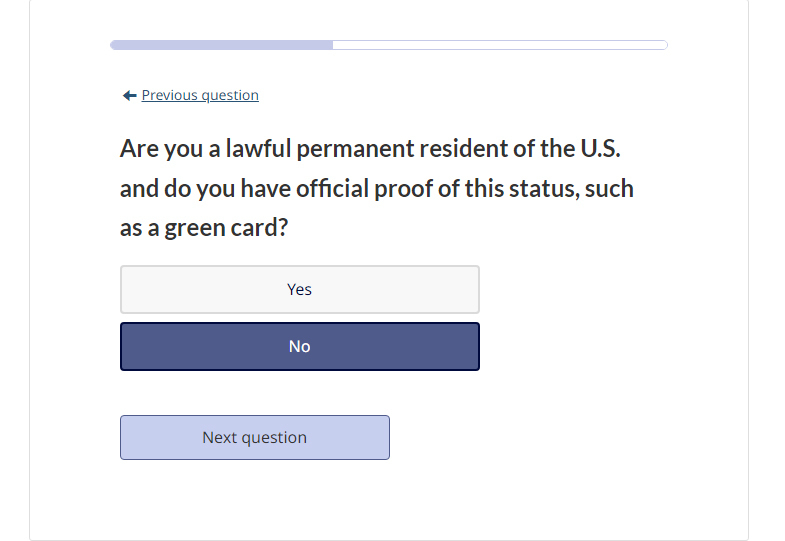Screen dimensions: 785x541
Task: Click the filled portion of the progress bar
Action: click(222, 45)
